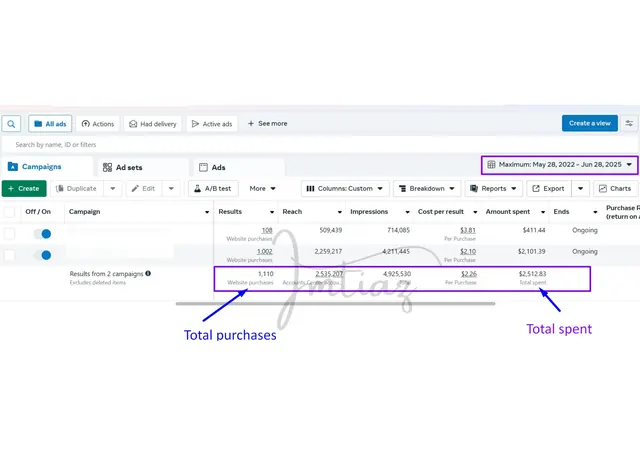
Task: Click the 714,085 impressions value
Action: [x=398, y=230]
